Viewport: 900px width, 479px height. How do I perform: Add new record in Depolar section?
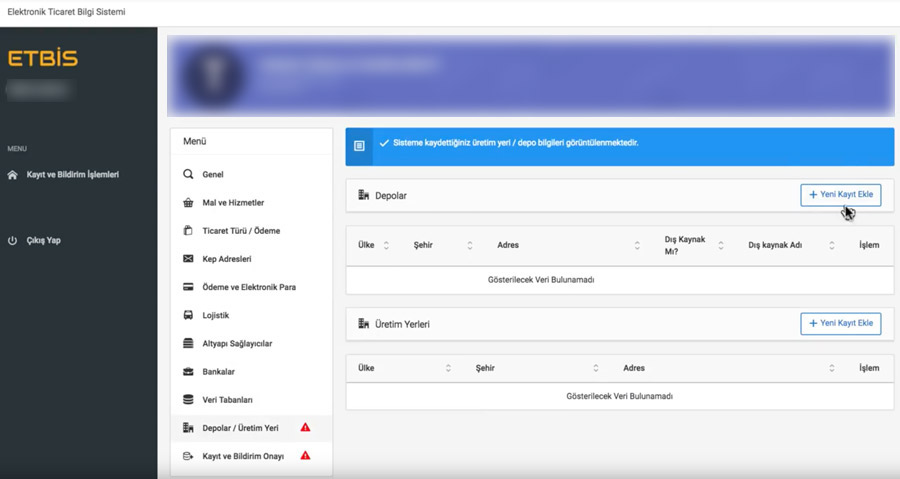pyautogui.click(x=841, y=195)
